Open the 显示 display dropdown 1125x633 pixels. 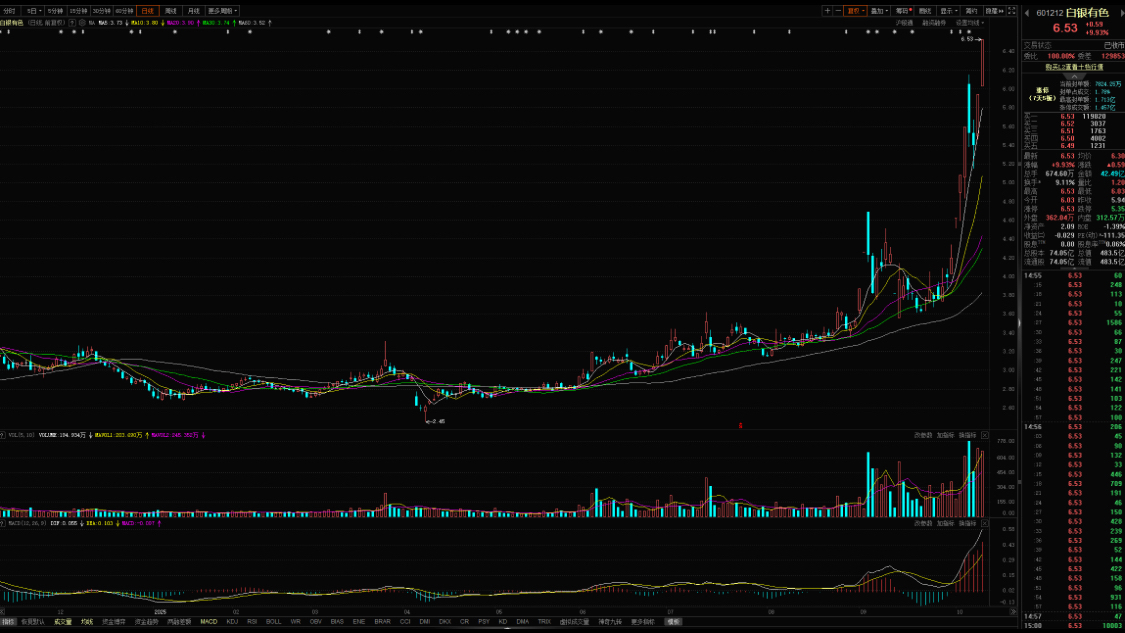pyautogui.click(x=949, y=11)
